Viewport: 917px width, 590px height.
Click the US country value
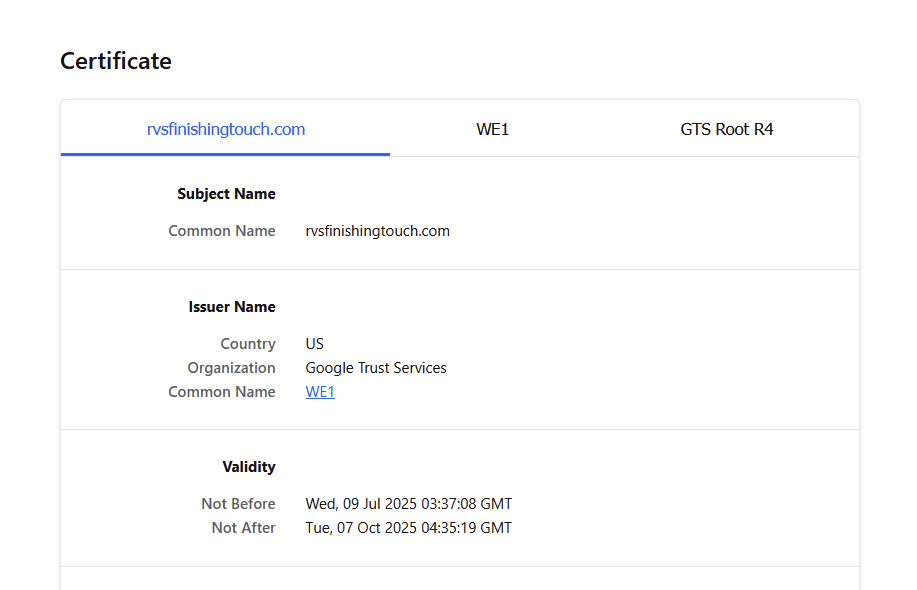tap(315, 344)
